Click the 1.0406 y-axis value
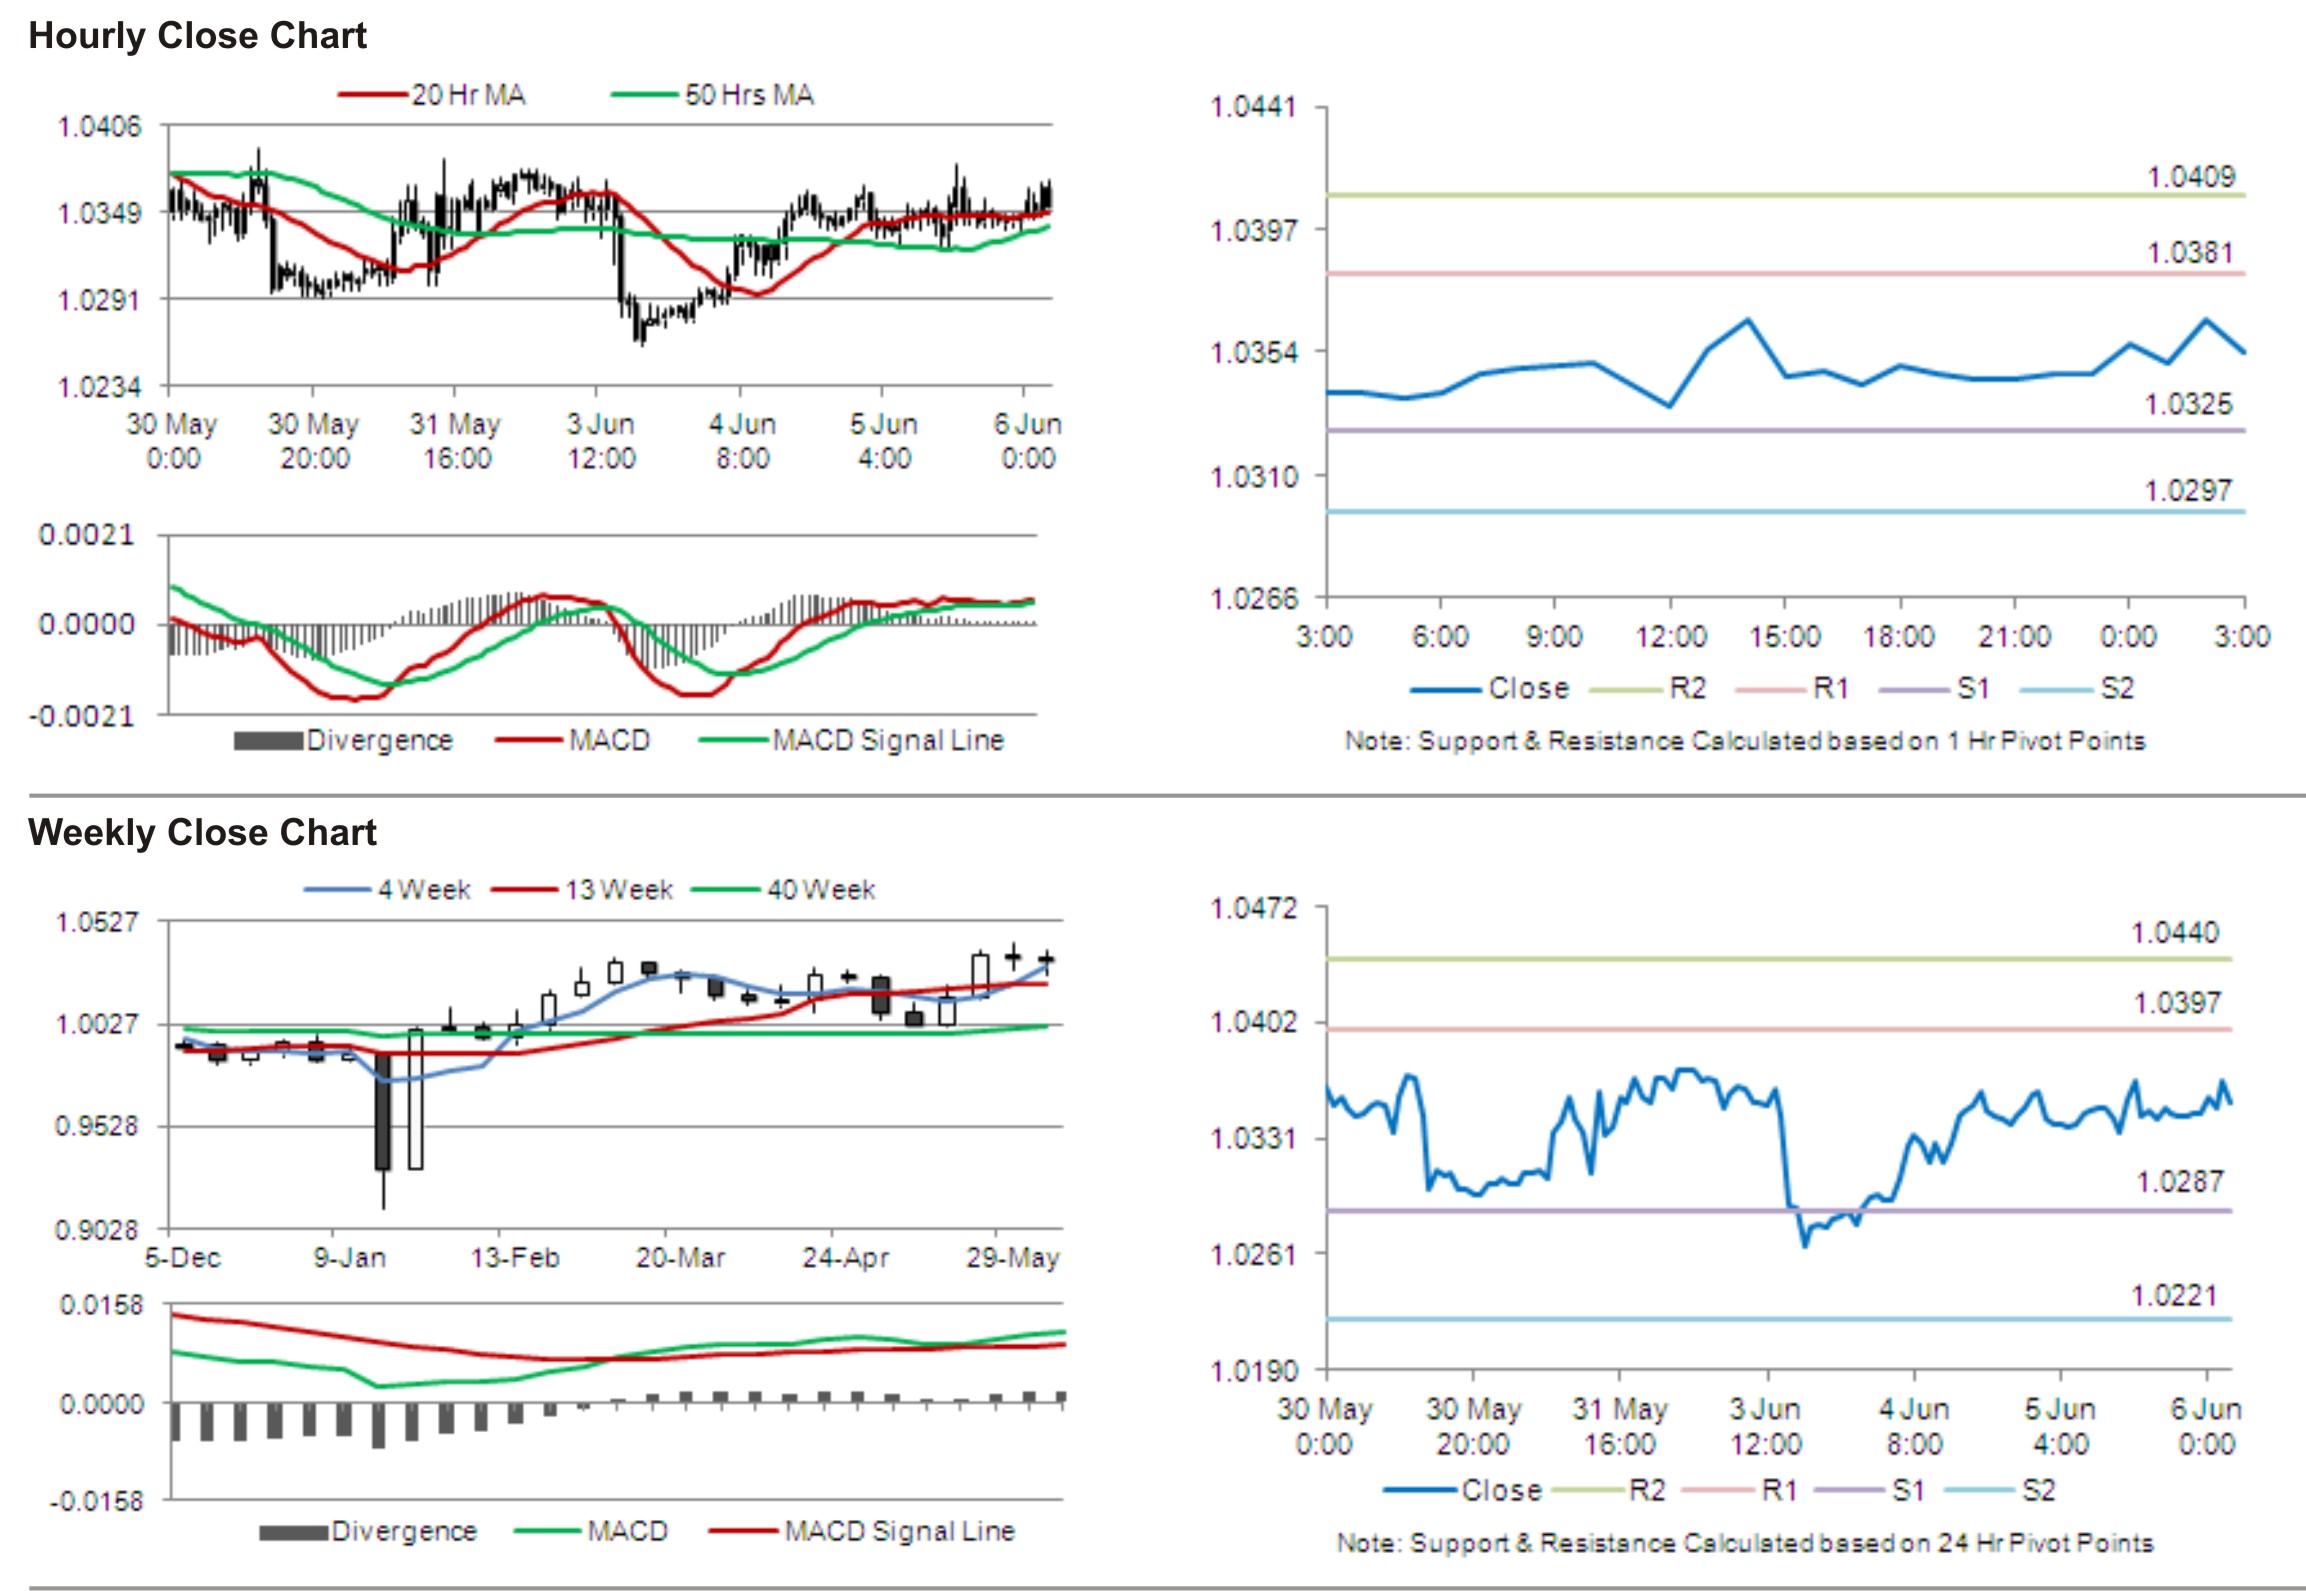The width and height of the screenshot is (2306, 1591). point(100,127)
